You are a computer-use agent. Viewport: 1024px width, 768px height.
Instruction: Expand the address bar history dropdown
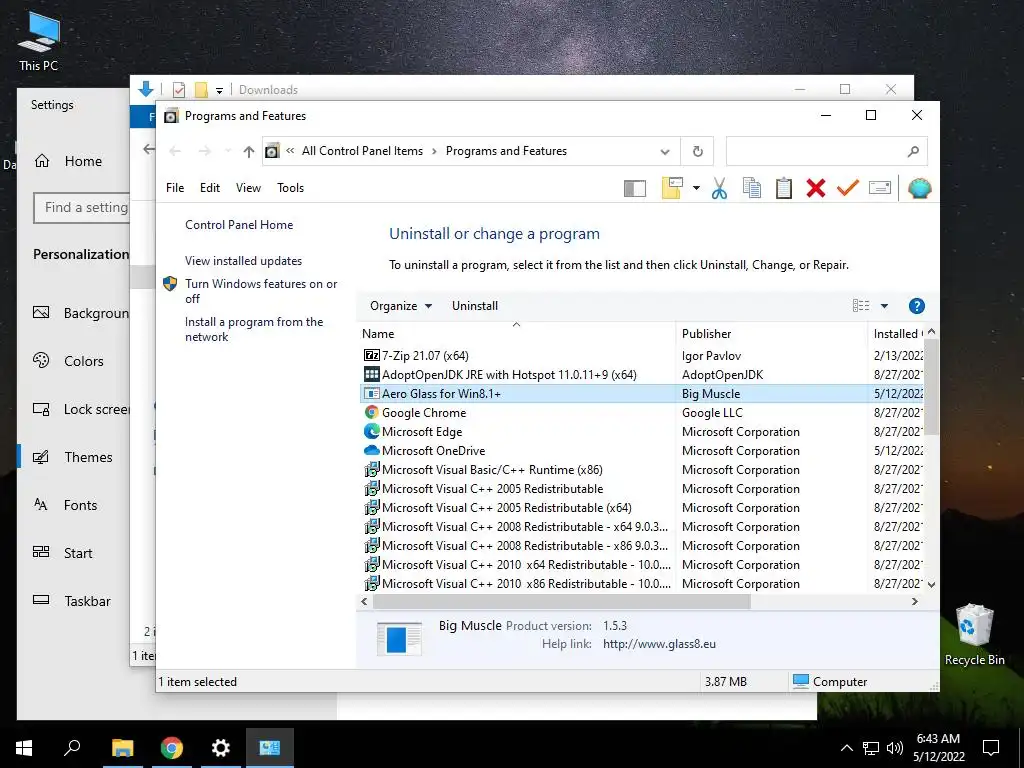[x=665, y=152]
